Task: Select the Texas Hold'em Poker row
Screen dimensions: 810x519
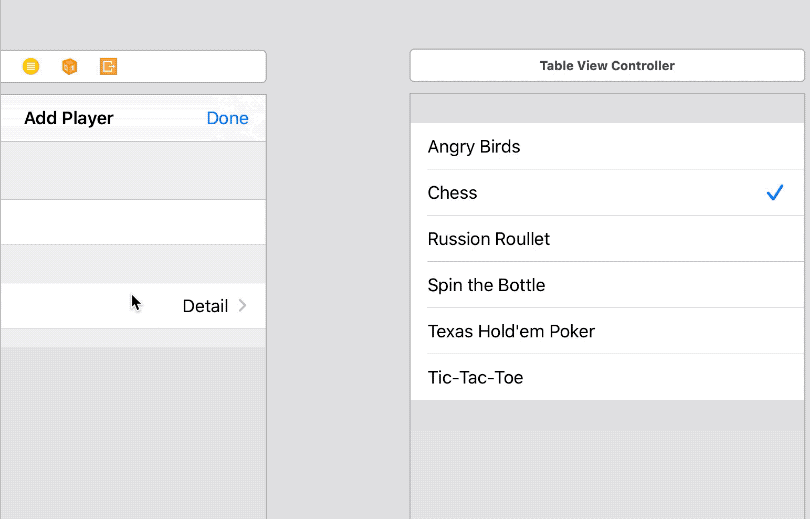Action: coord(608,331)
